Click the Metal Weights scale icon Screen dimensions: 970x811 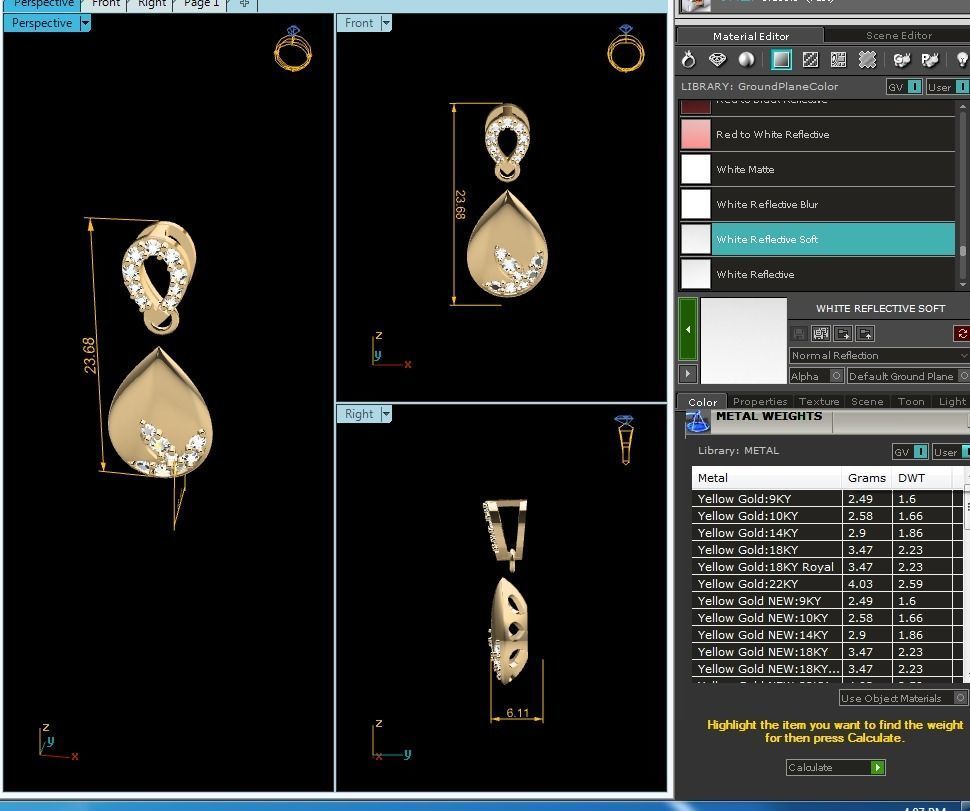pos(697,422)
